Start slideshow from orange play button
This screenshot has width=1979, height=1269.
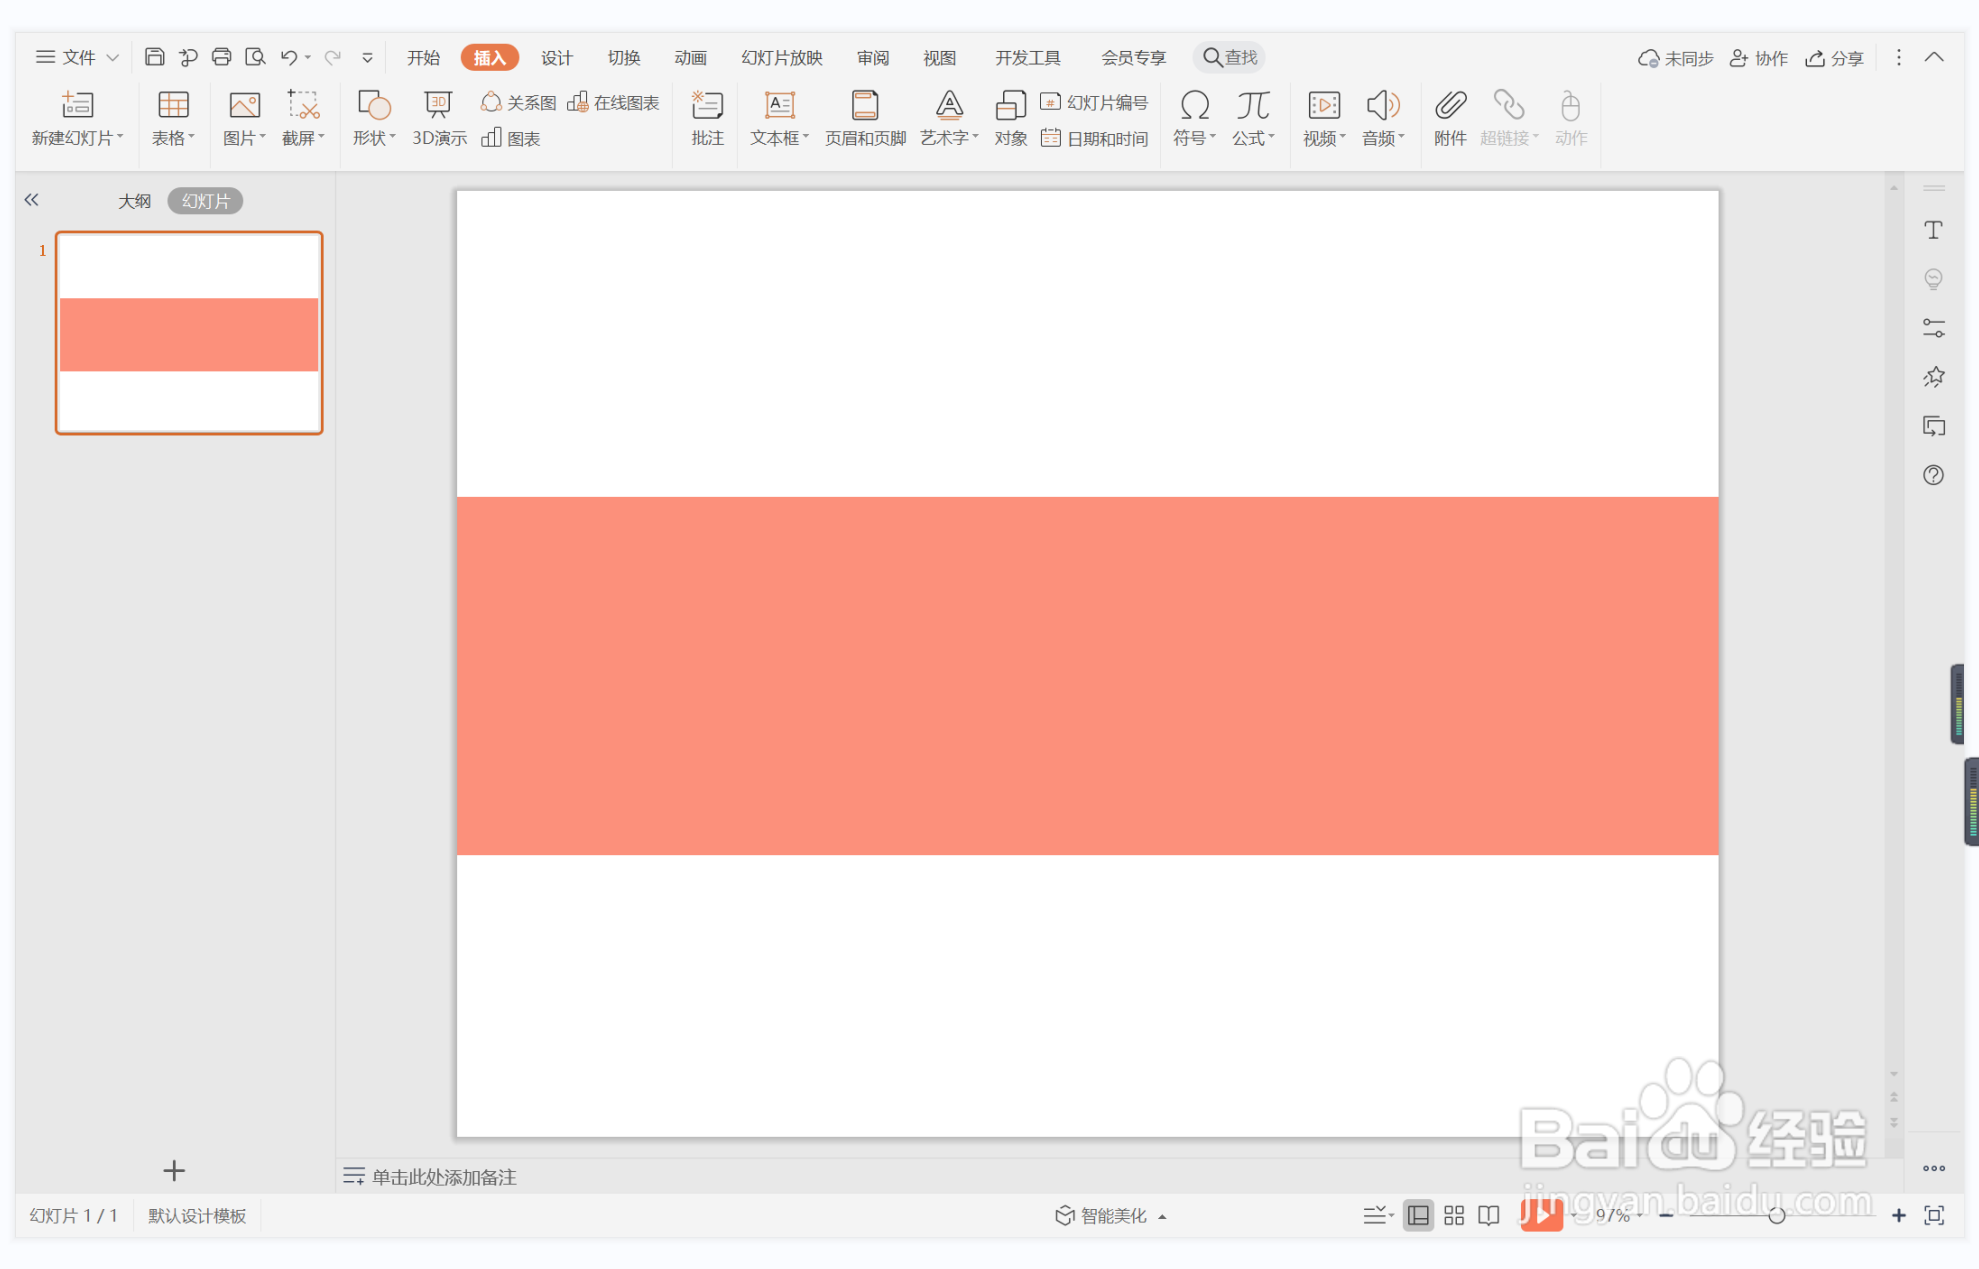[1540, 1215]
